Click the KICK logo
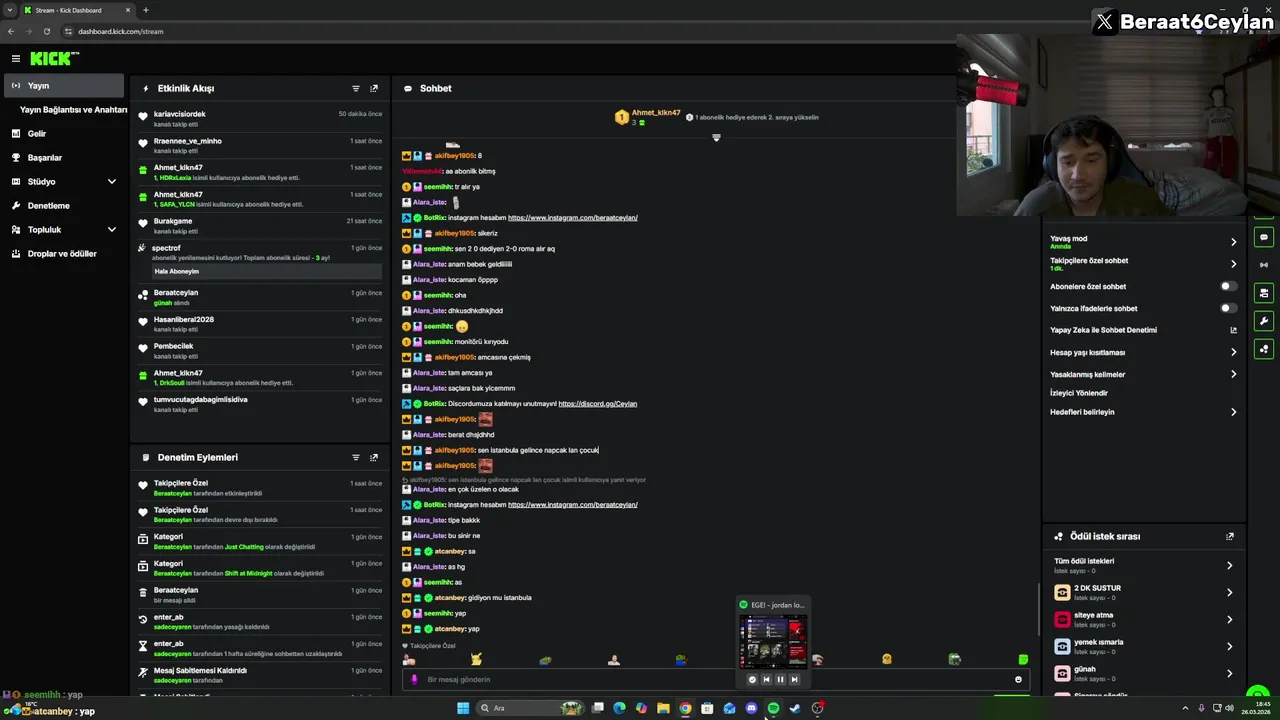 coord(52,59)
